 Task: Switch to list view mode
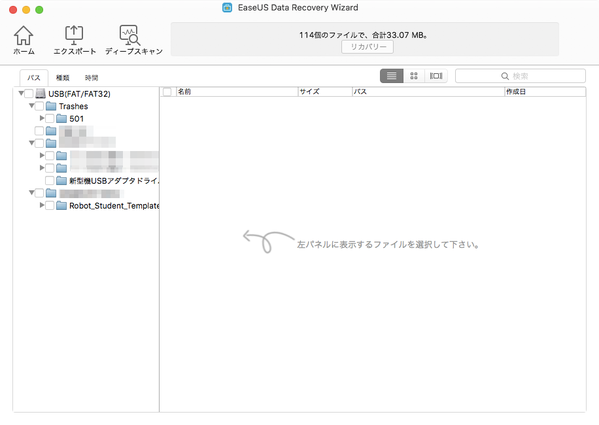pyautogui.click(x=391, y=76)
